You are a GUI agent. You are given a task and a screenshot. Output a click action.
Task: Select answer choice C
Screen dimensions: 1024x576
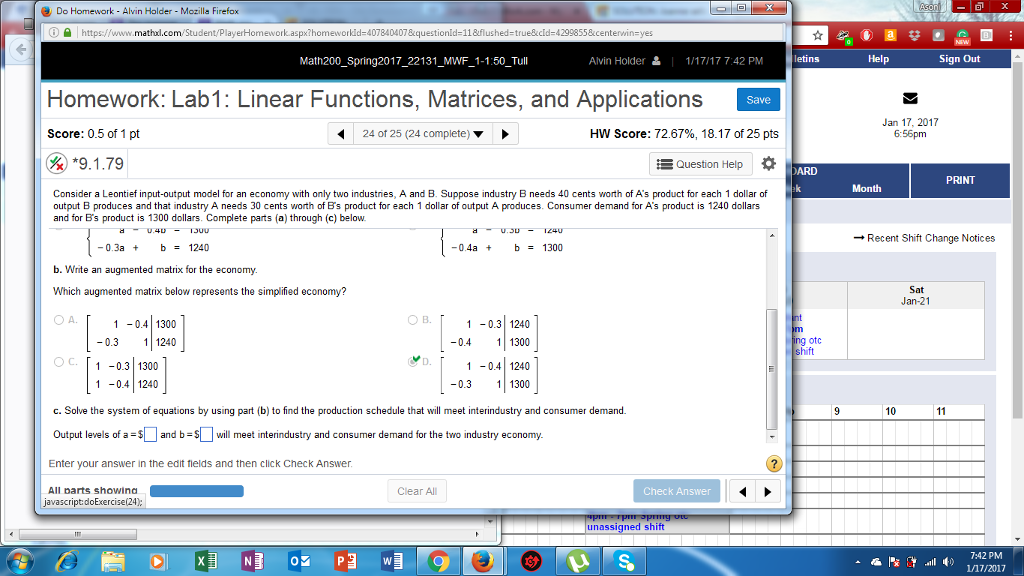(x=58, y=361)
